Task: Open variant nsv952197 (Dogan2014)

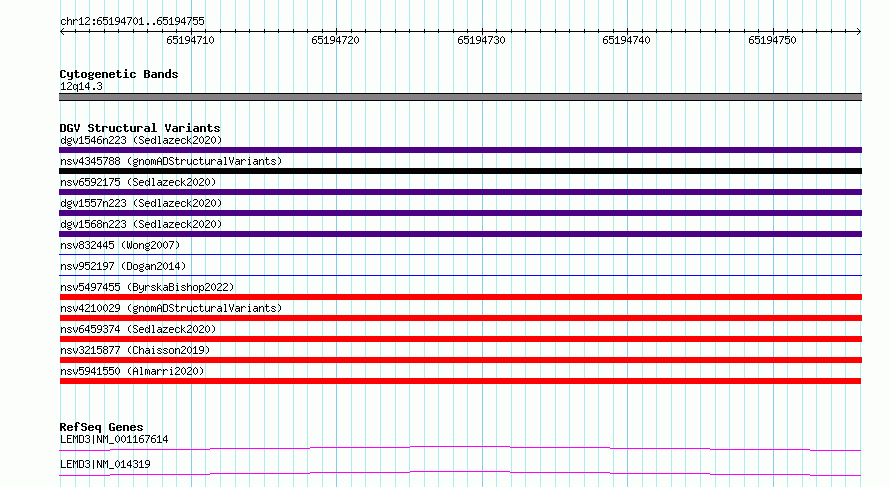Action: [x=123, y=266]
